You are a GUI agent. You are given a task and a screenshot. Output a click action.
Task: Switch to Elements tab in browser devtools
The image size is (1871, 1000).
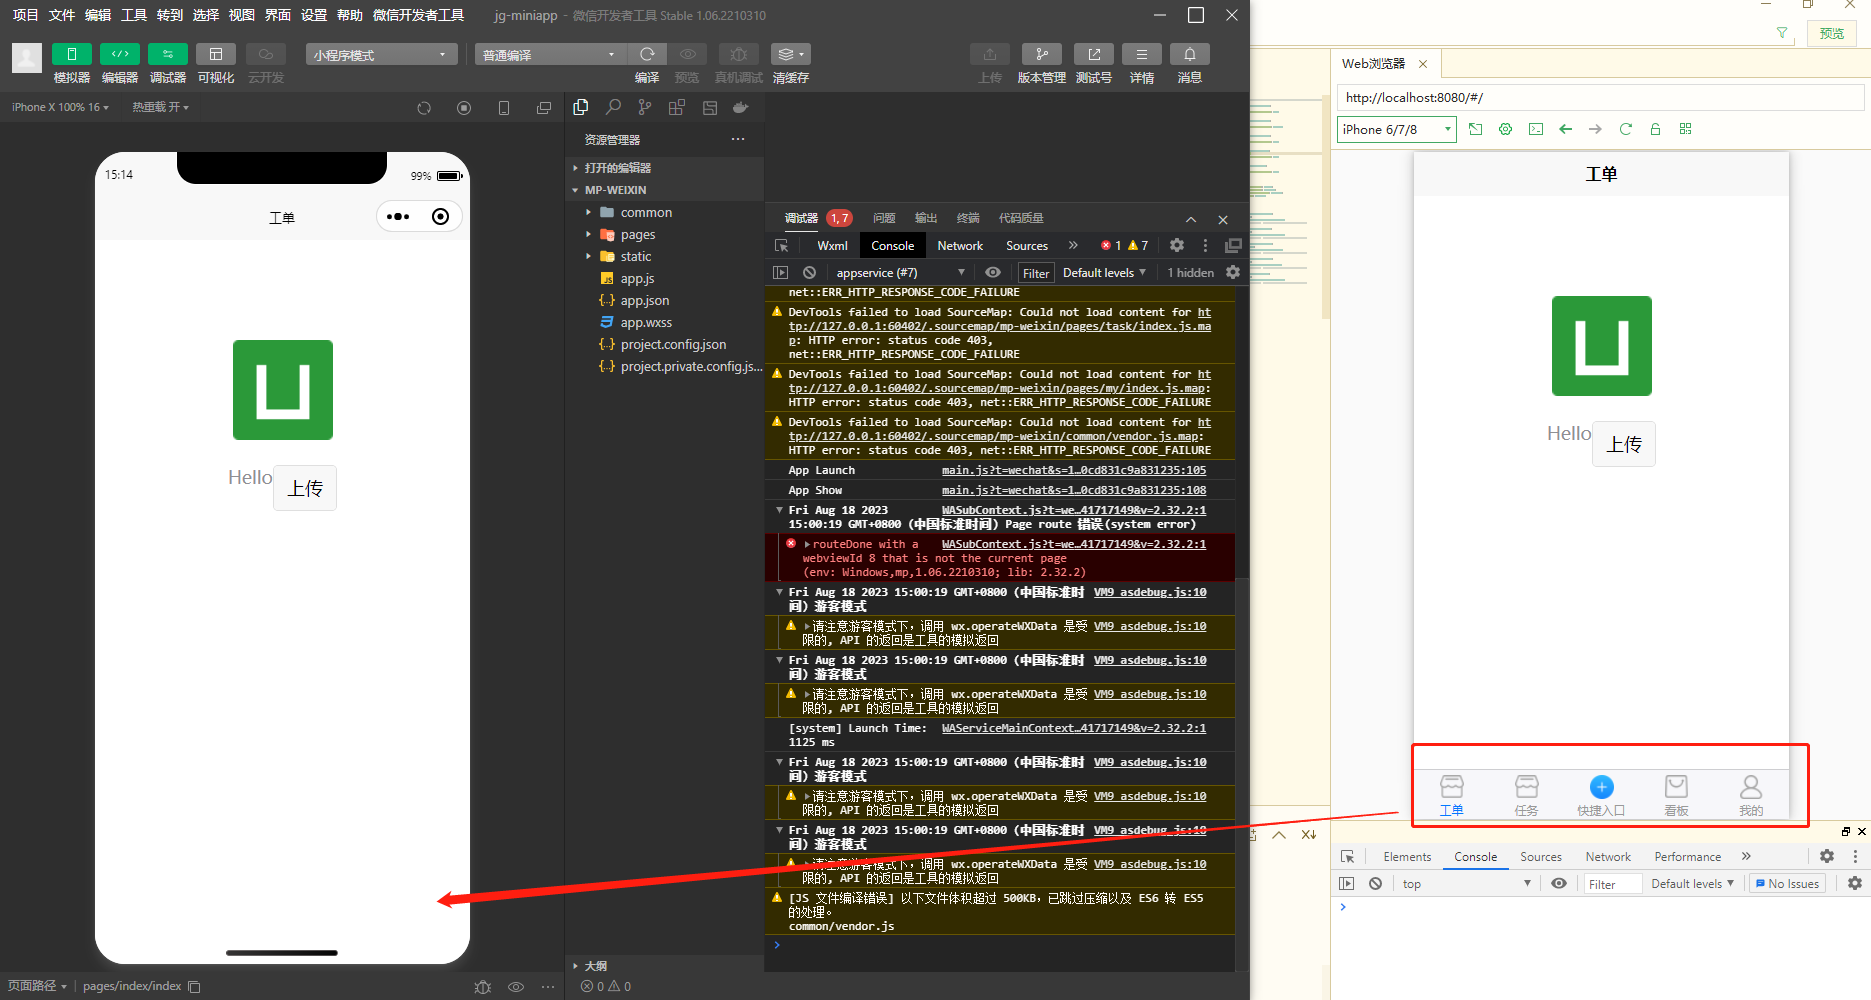click(1407, 857)
